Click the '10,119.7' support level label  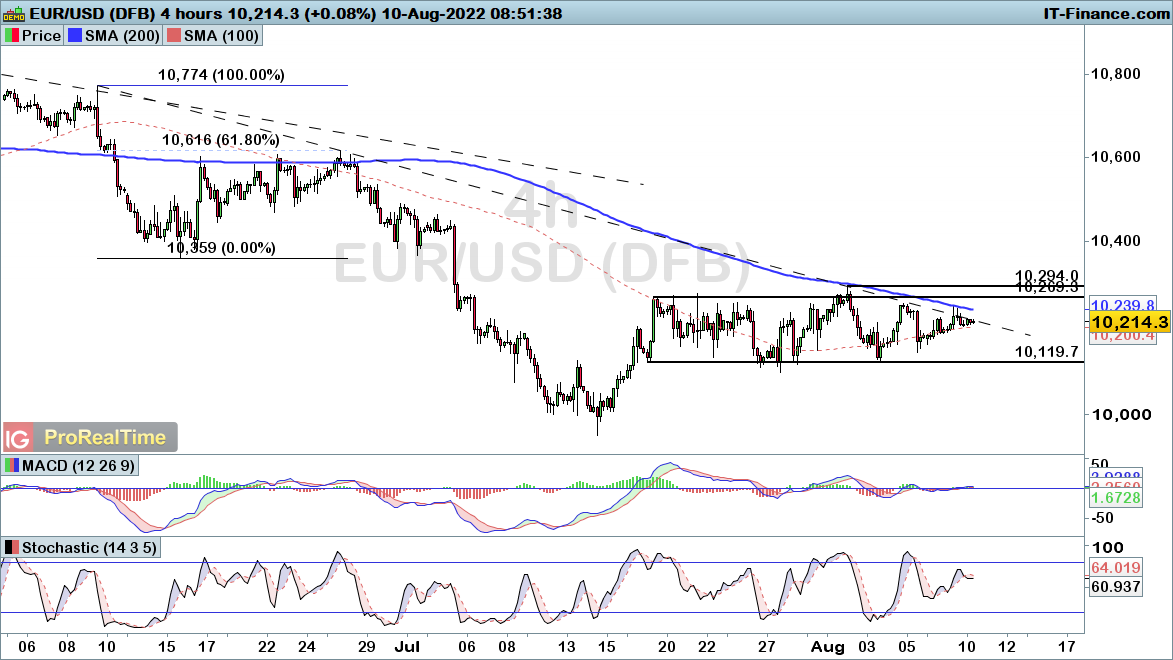click(1047, 352)
